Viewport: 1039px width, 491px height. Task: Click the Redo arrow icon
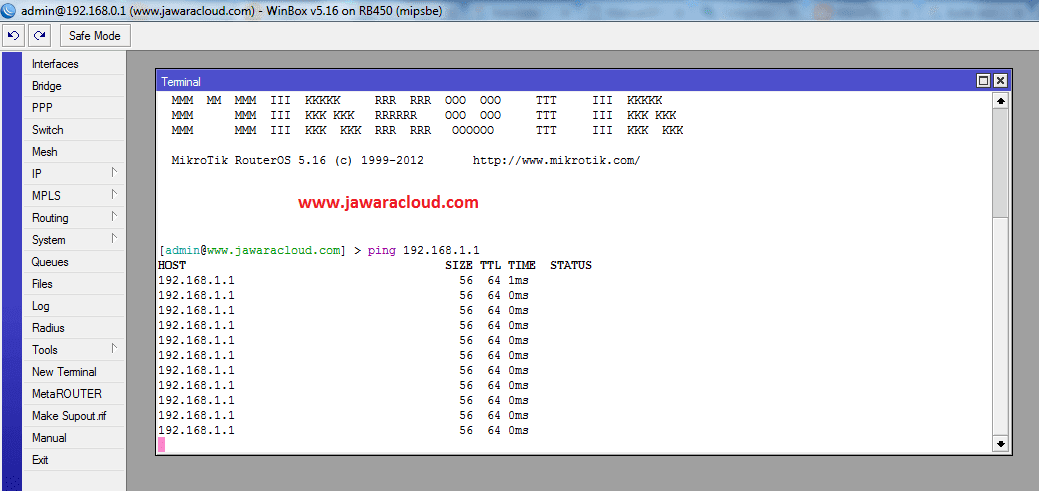pos(40,36)
